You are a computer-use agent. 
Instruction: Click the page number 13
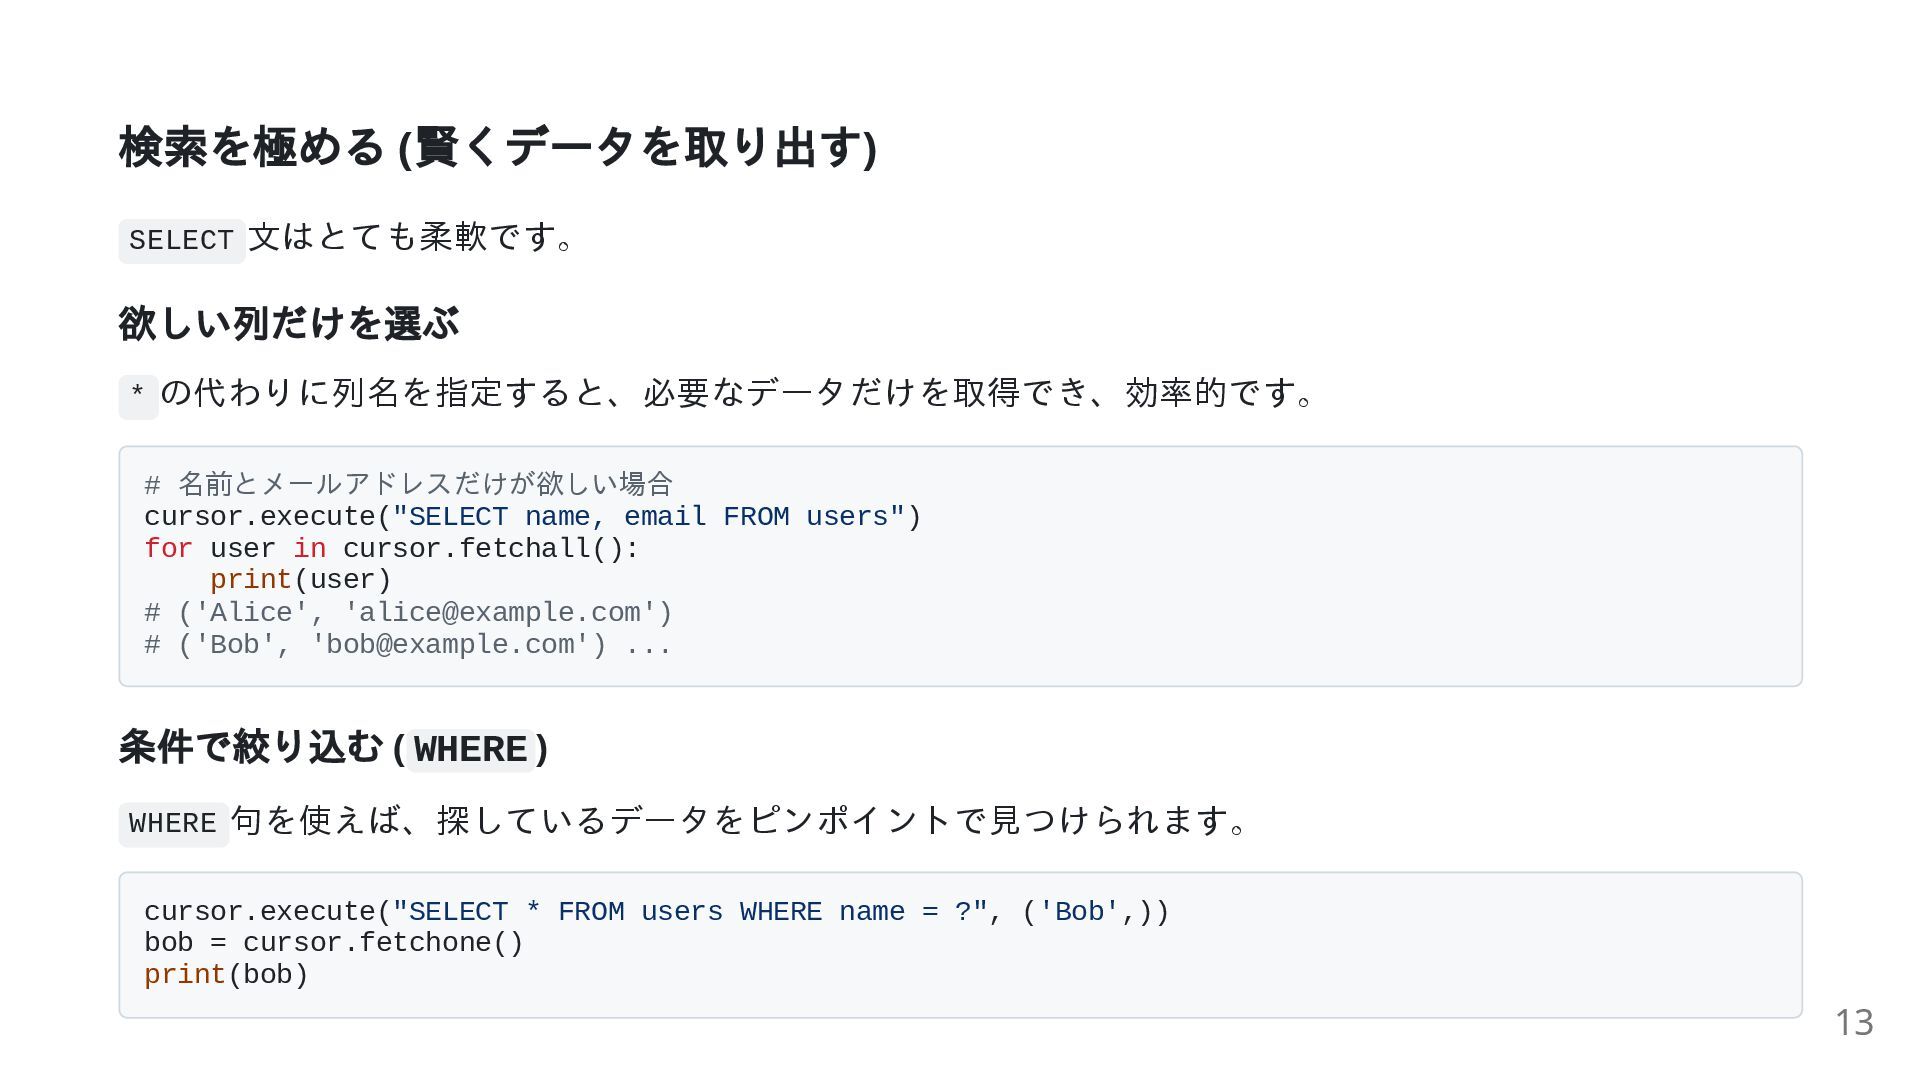(1854, 1023)
